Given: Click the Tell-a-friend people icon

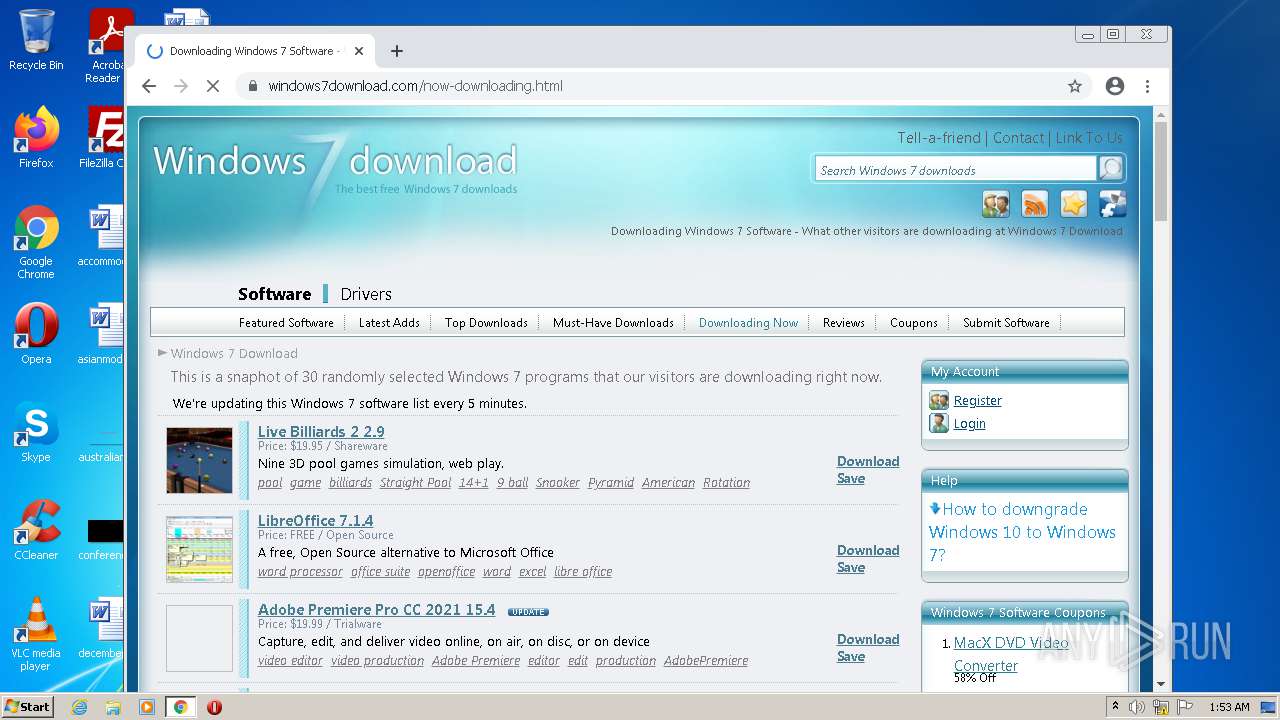Looking at the screenshot, I should point(996,204).
